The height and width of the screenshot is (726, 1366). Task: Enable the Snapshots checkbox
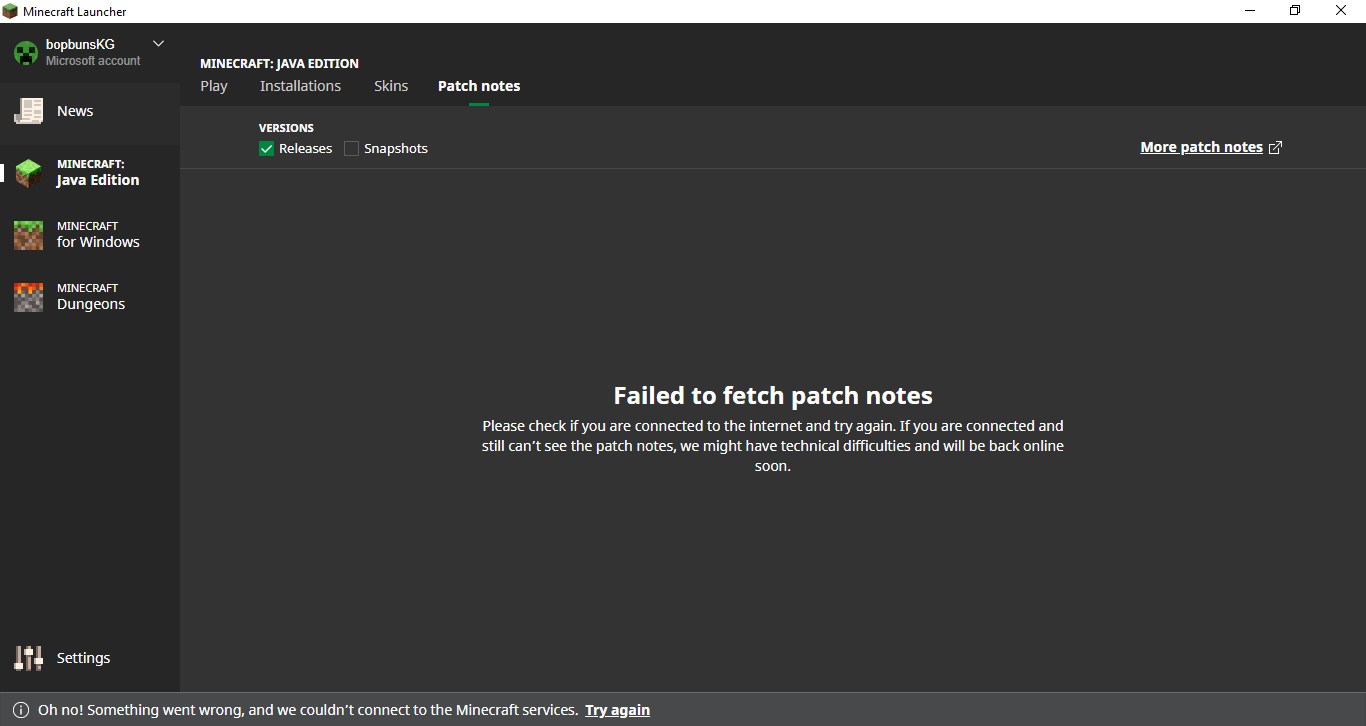(x=351, y=148)
